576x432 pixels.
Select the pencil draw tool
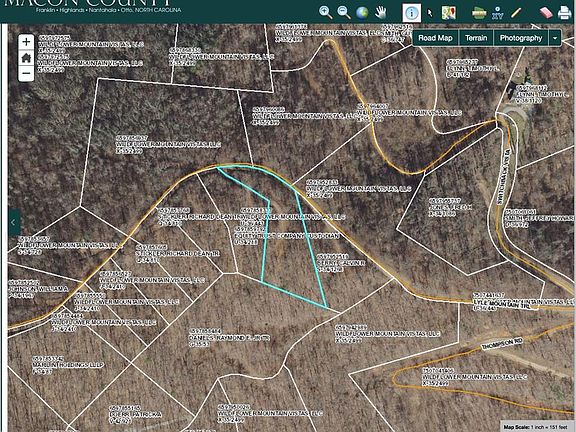coord(516,12)
